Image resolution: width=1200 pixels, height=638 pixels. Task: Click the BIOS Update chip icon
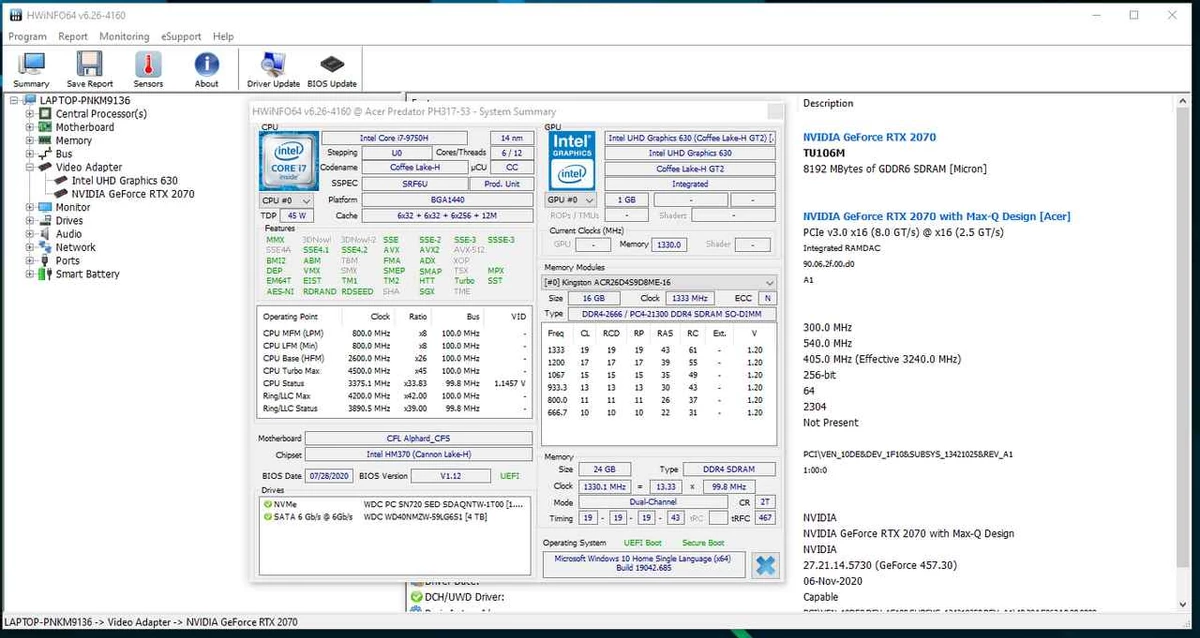pos(332,64)
